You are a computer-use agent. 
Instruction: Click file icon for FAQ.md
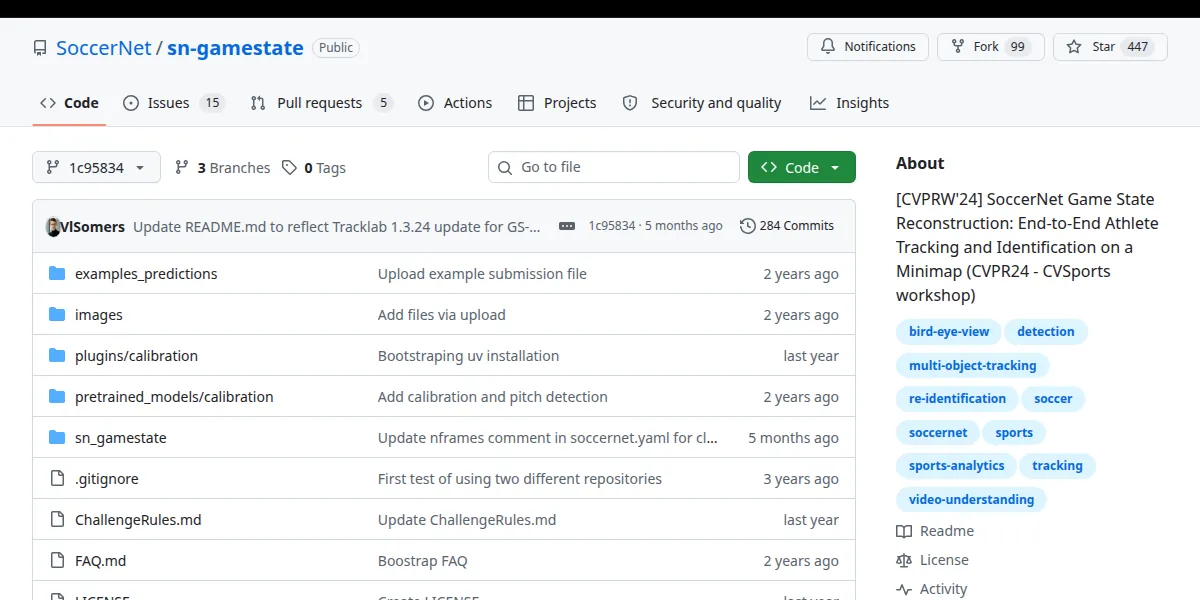tap(57, 561)
